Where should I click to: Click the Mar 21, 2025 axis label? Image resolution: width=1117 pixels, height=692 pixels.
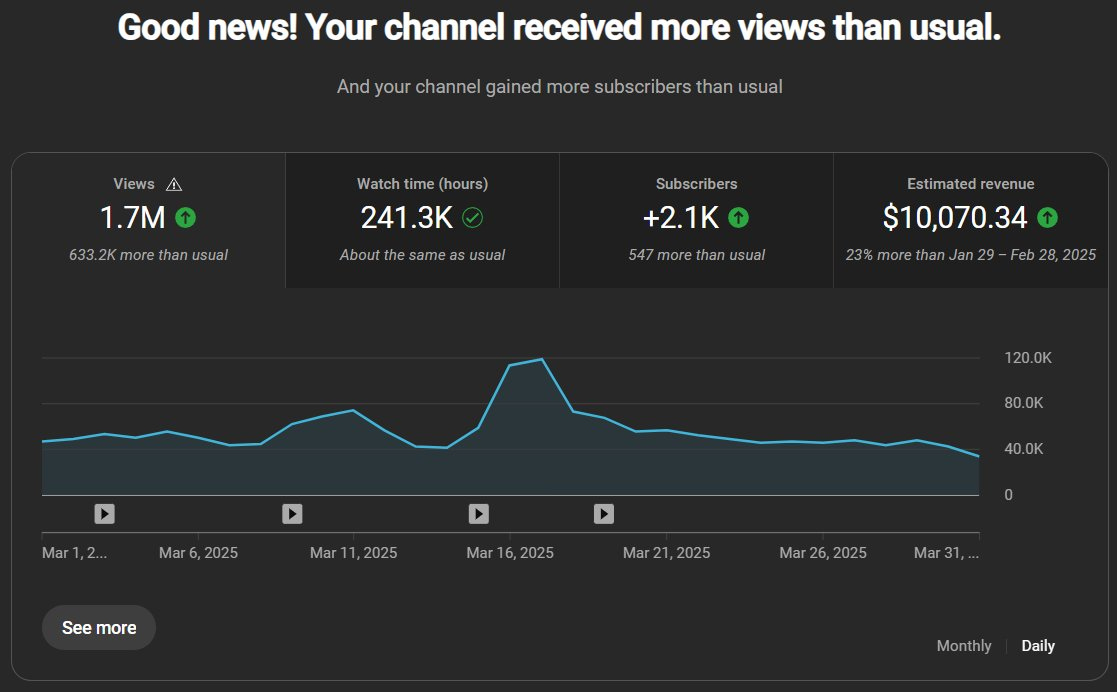click(x=667, y=553)
